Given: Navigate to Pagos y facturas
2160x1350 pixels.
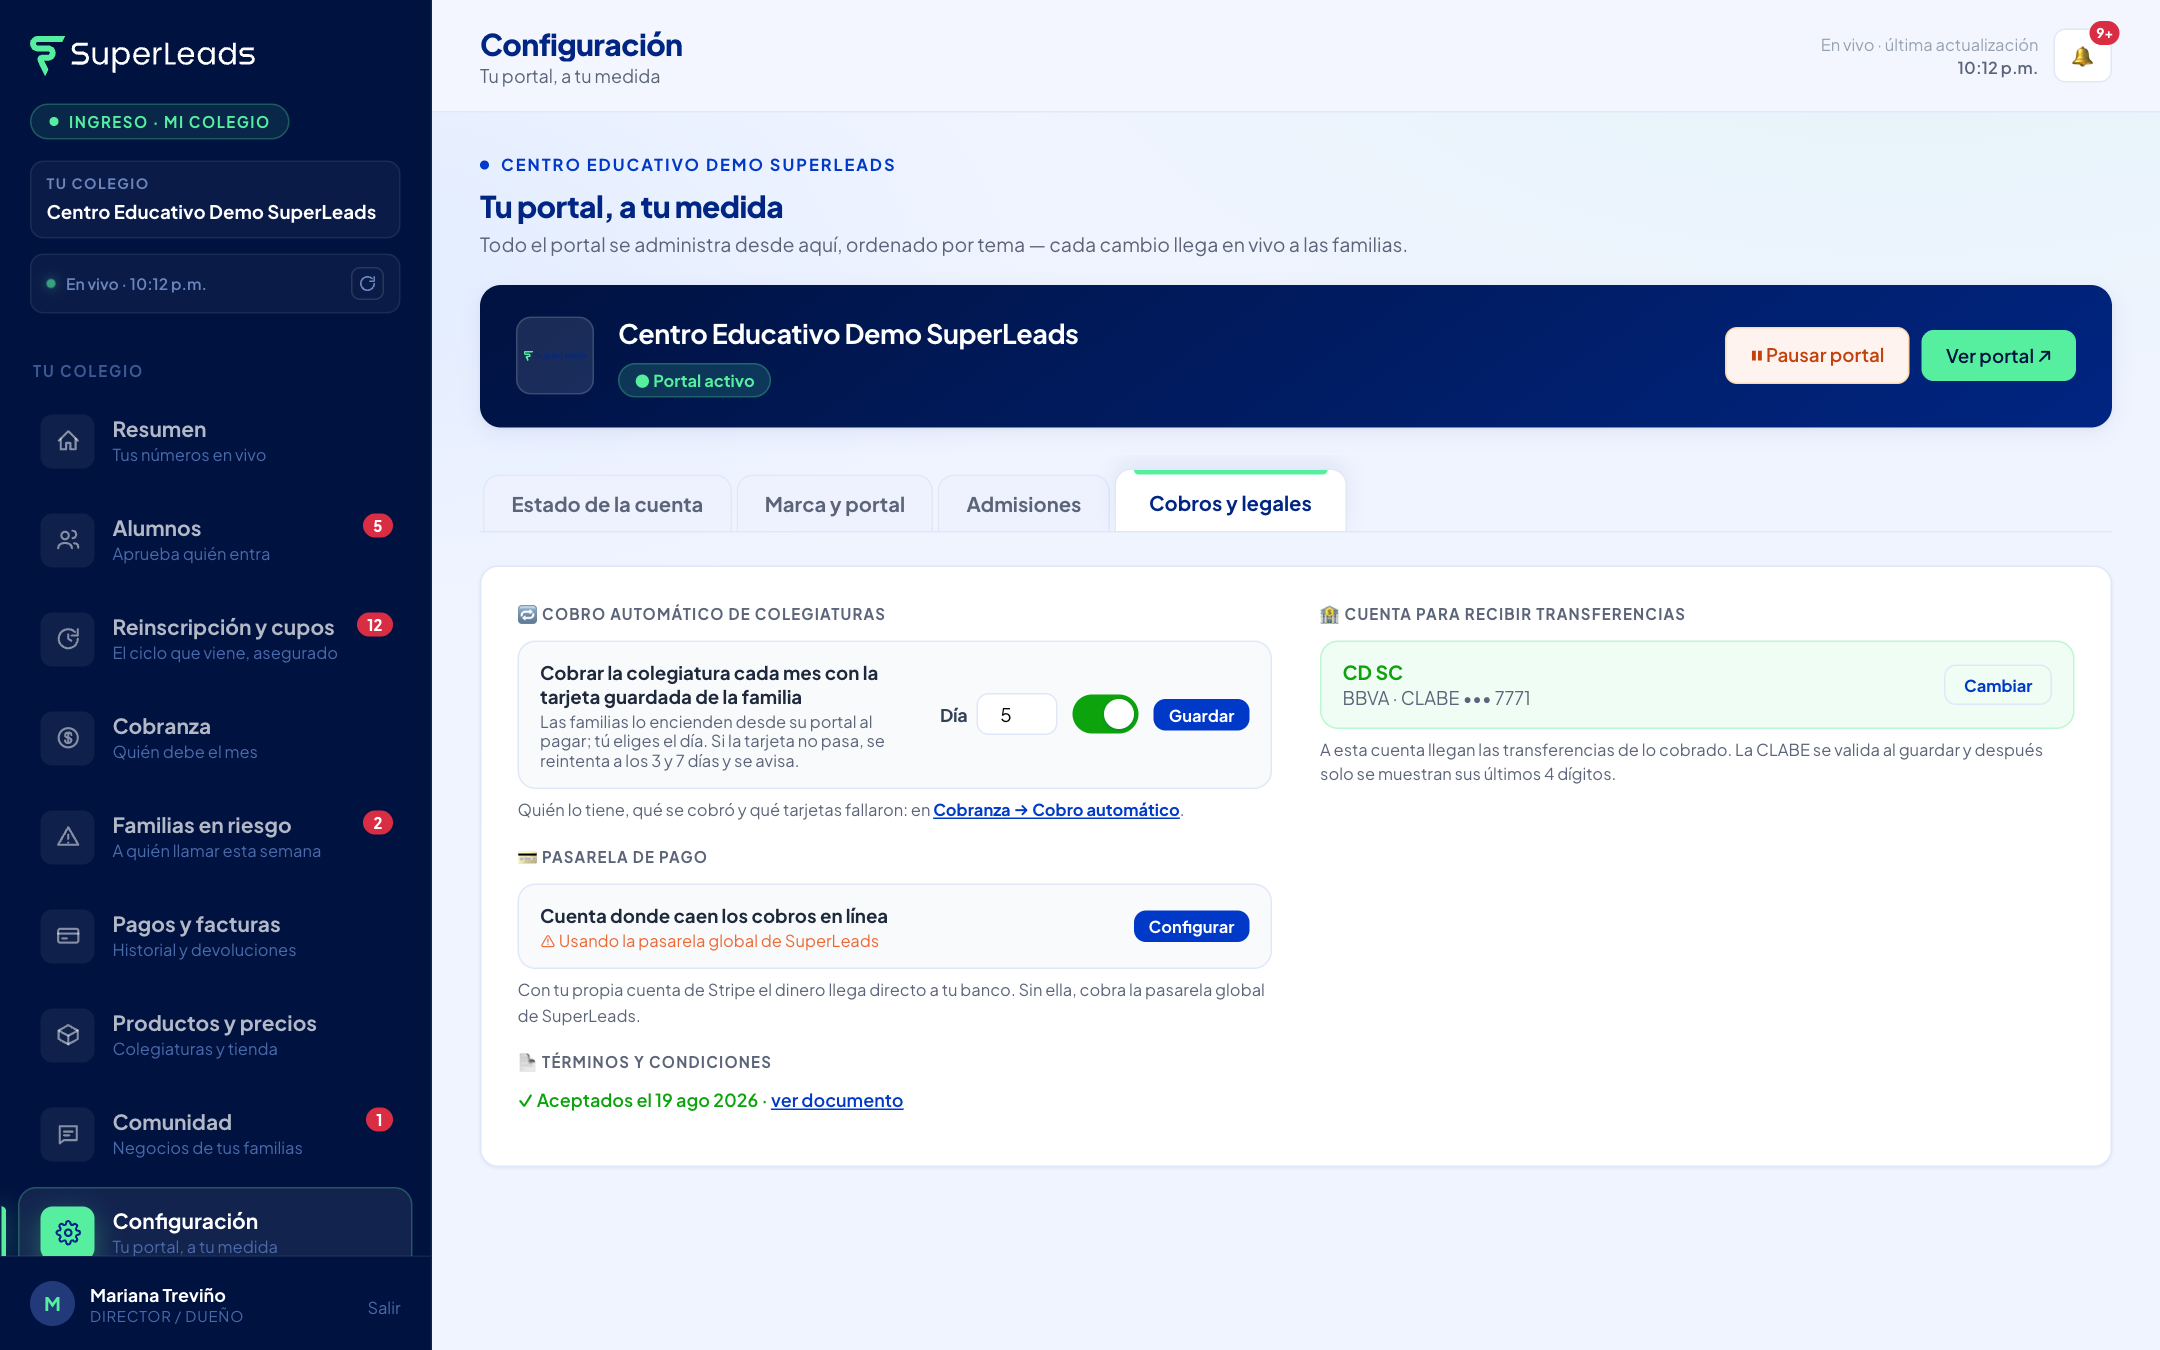Looking at the screenshot, I should tap(216, 936).
